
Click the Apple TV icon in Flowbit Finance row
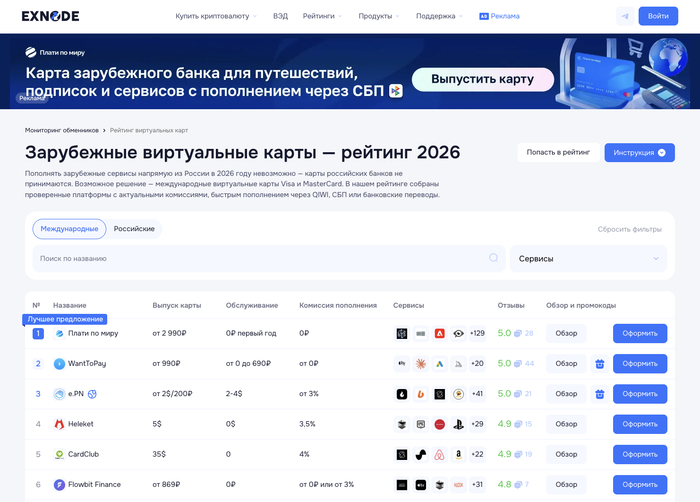click(421, 485)
